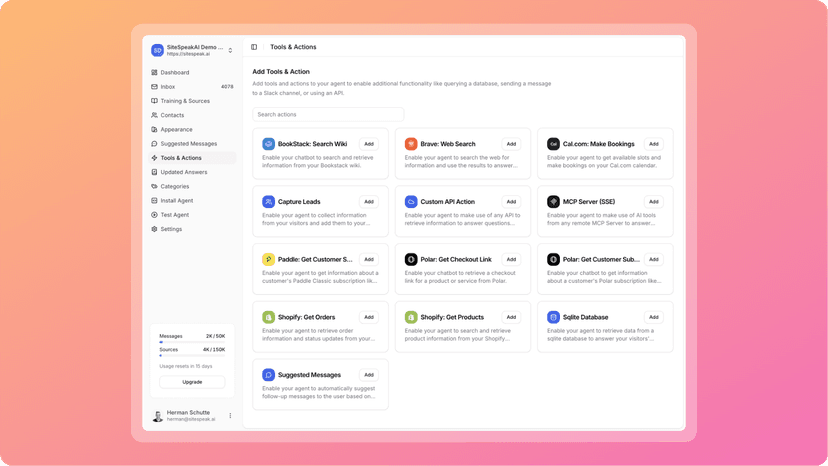Viewport: 828px width, 466px height.
Task: Click the 'Add Tools & Action' heading
Action: (x=281, y=72)
